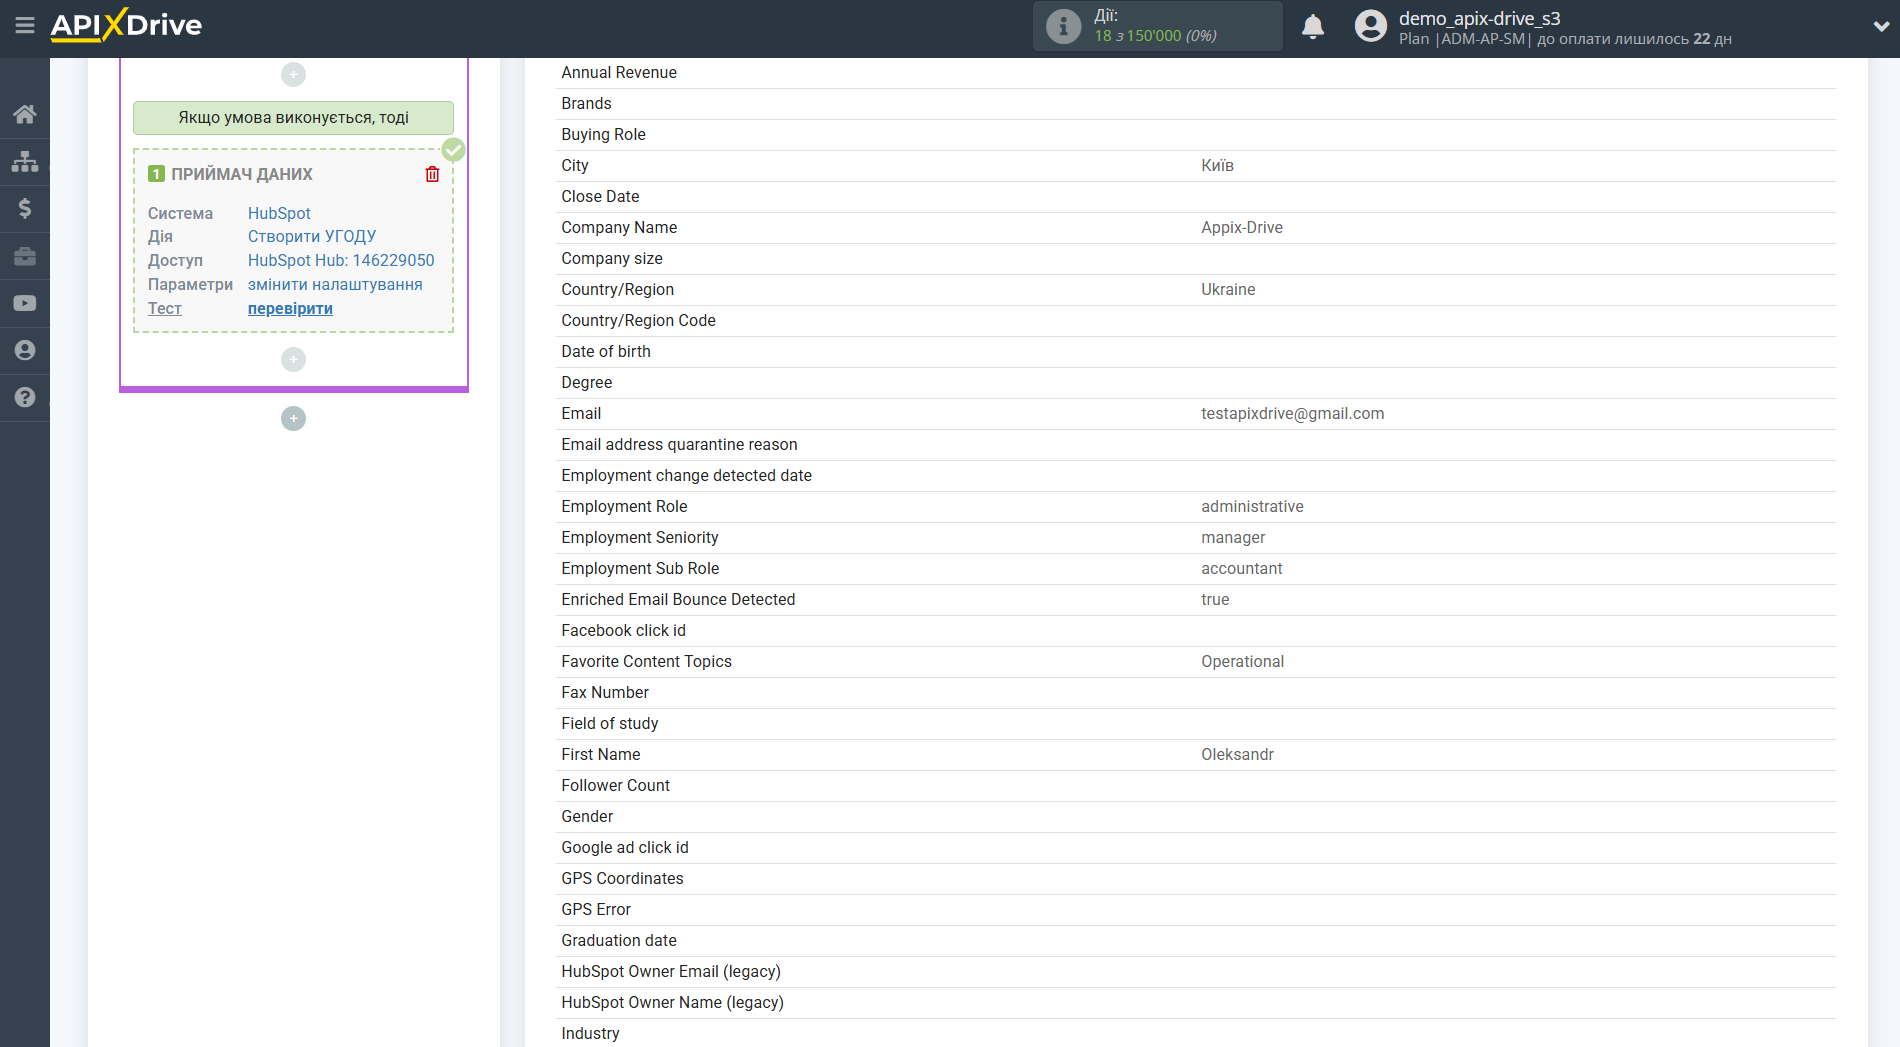Select the Favorite Content Topics value "Operational"

coord(1242,661)
